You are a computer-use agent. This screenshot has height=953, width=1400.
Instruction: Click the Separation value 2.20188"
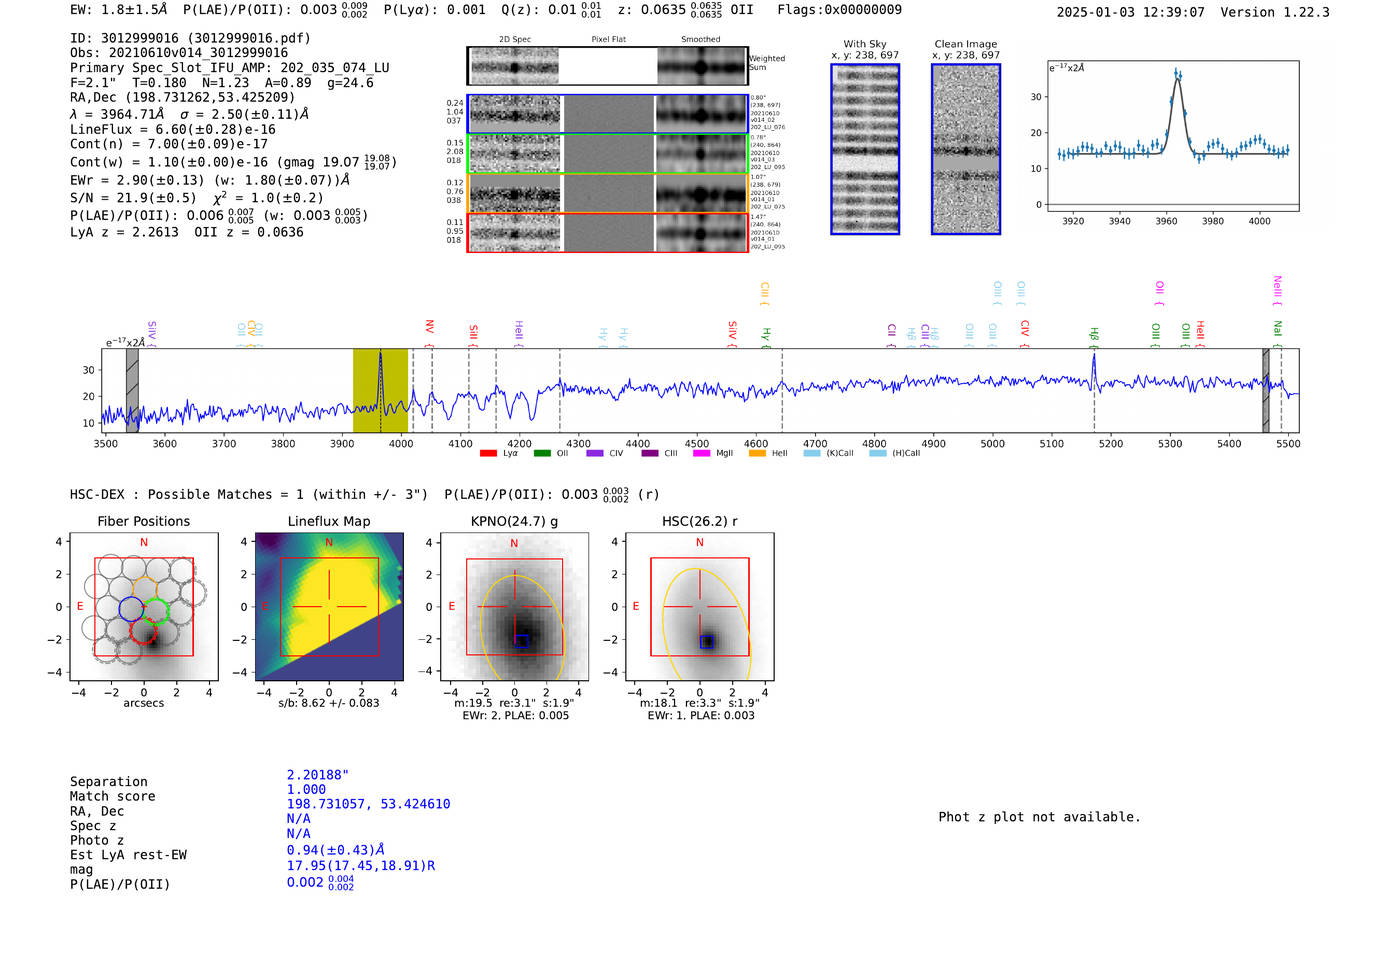coord(318,775)
